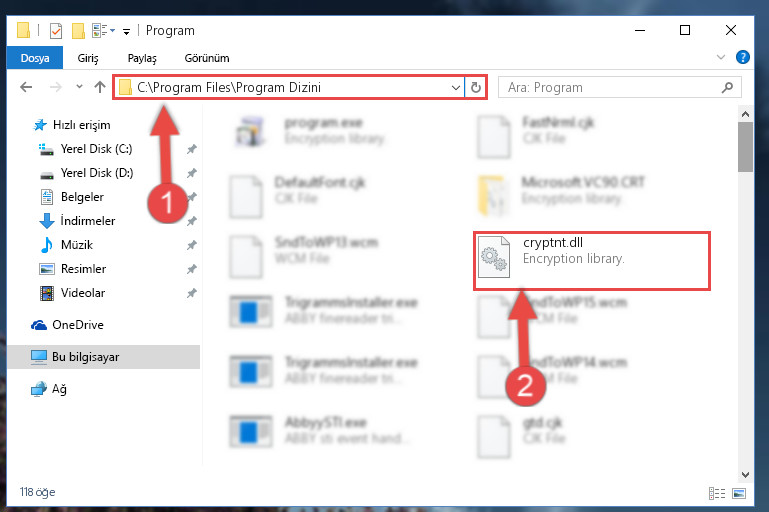Expand the address bar history dropdown
This screenshot has height=512, width=769.
[456, 87]
